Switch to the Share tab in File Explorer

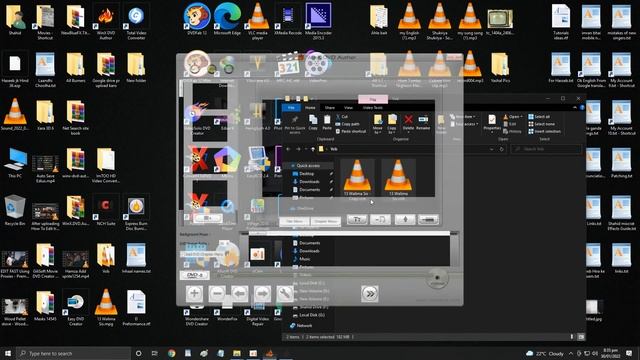pos(330,107)
